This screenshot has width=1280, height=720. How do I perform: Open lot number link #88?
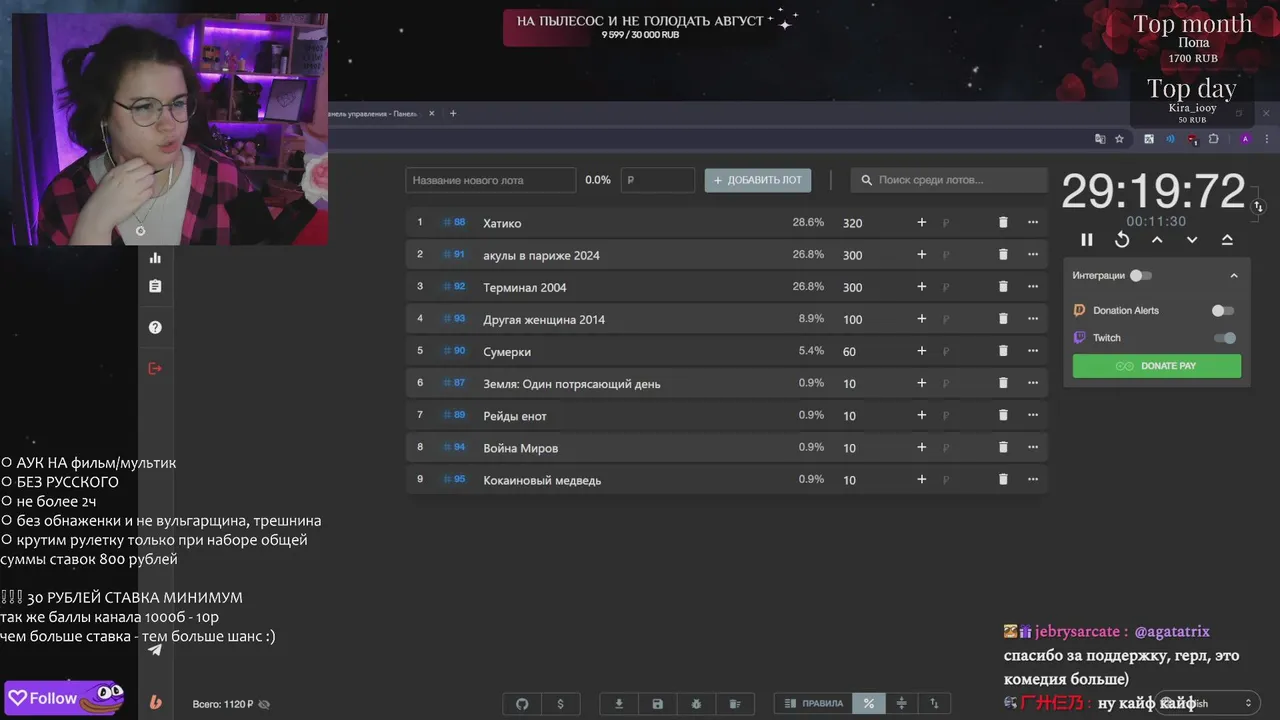click(x=455, y=223)
